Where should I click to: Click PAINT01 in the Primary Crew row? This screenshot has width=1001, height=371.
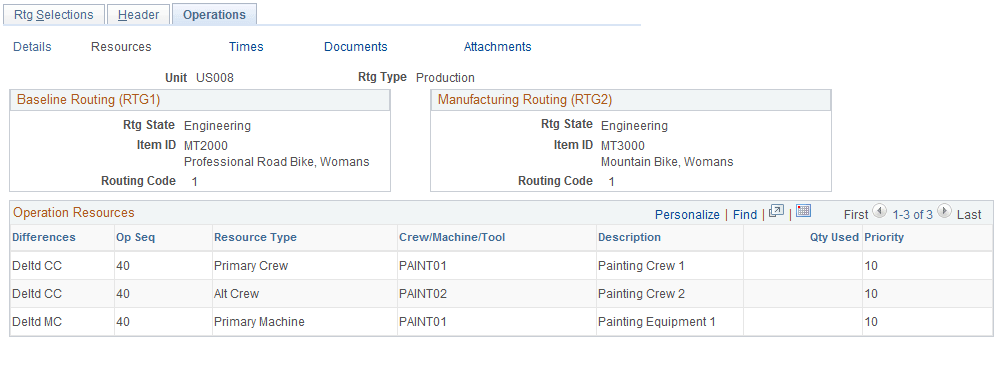[x=423, y=266]
